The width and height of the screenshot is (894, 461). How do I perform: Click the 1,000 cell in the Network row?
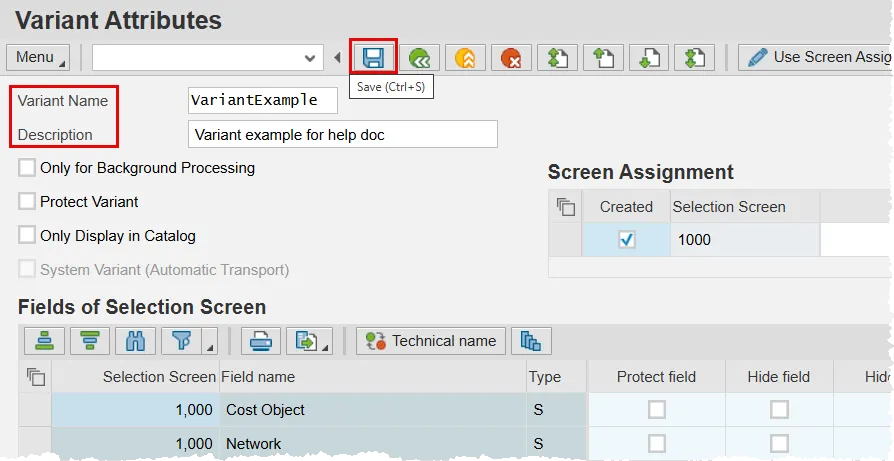click(x=136, y=443)
